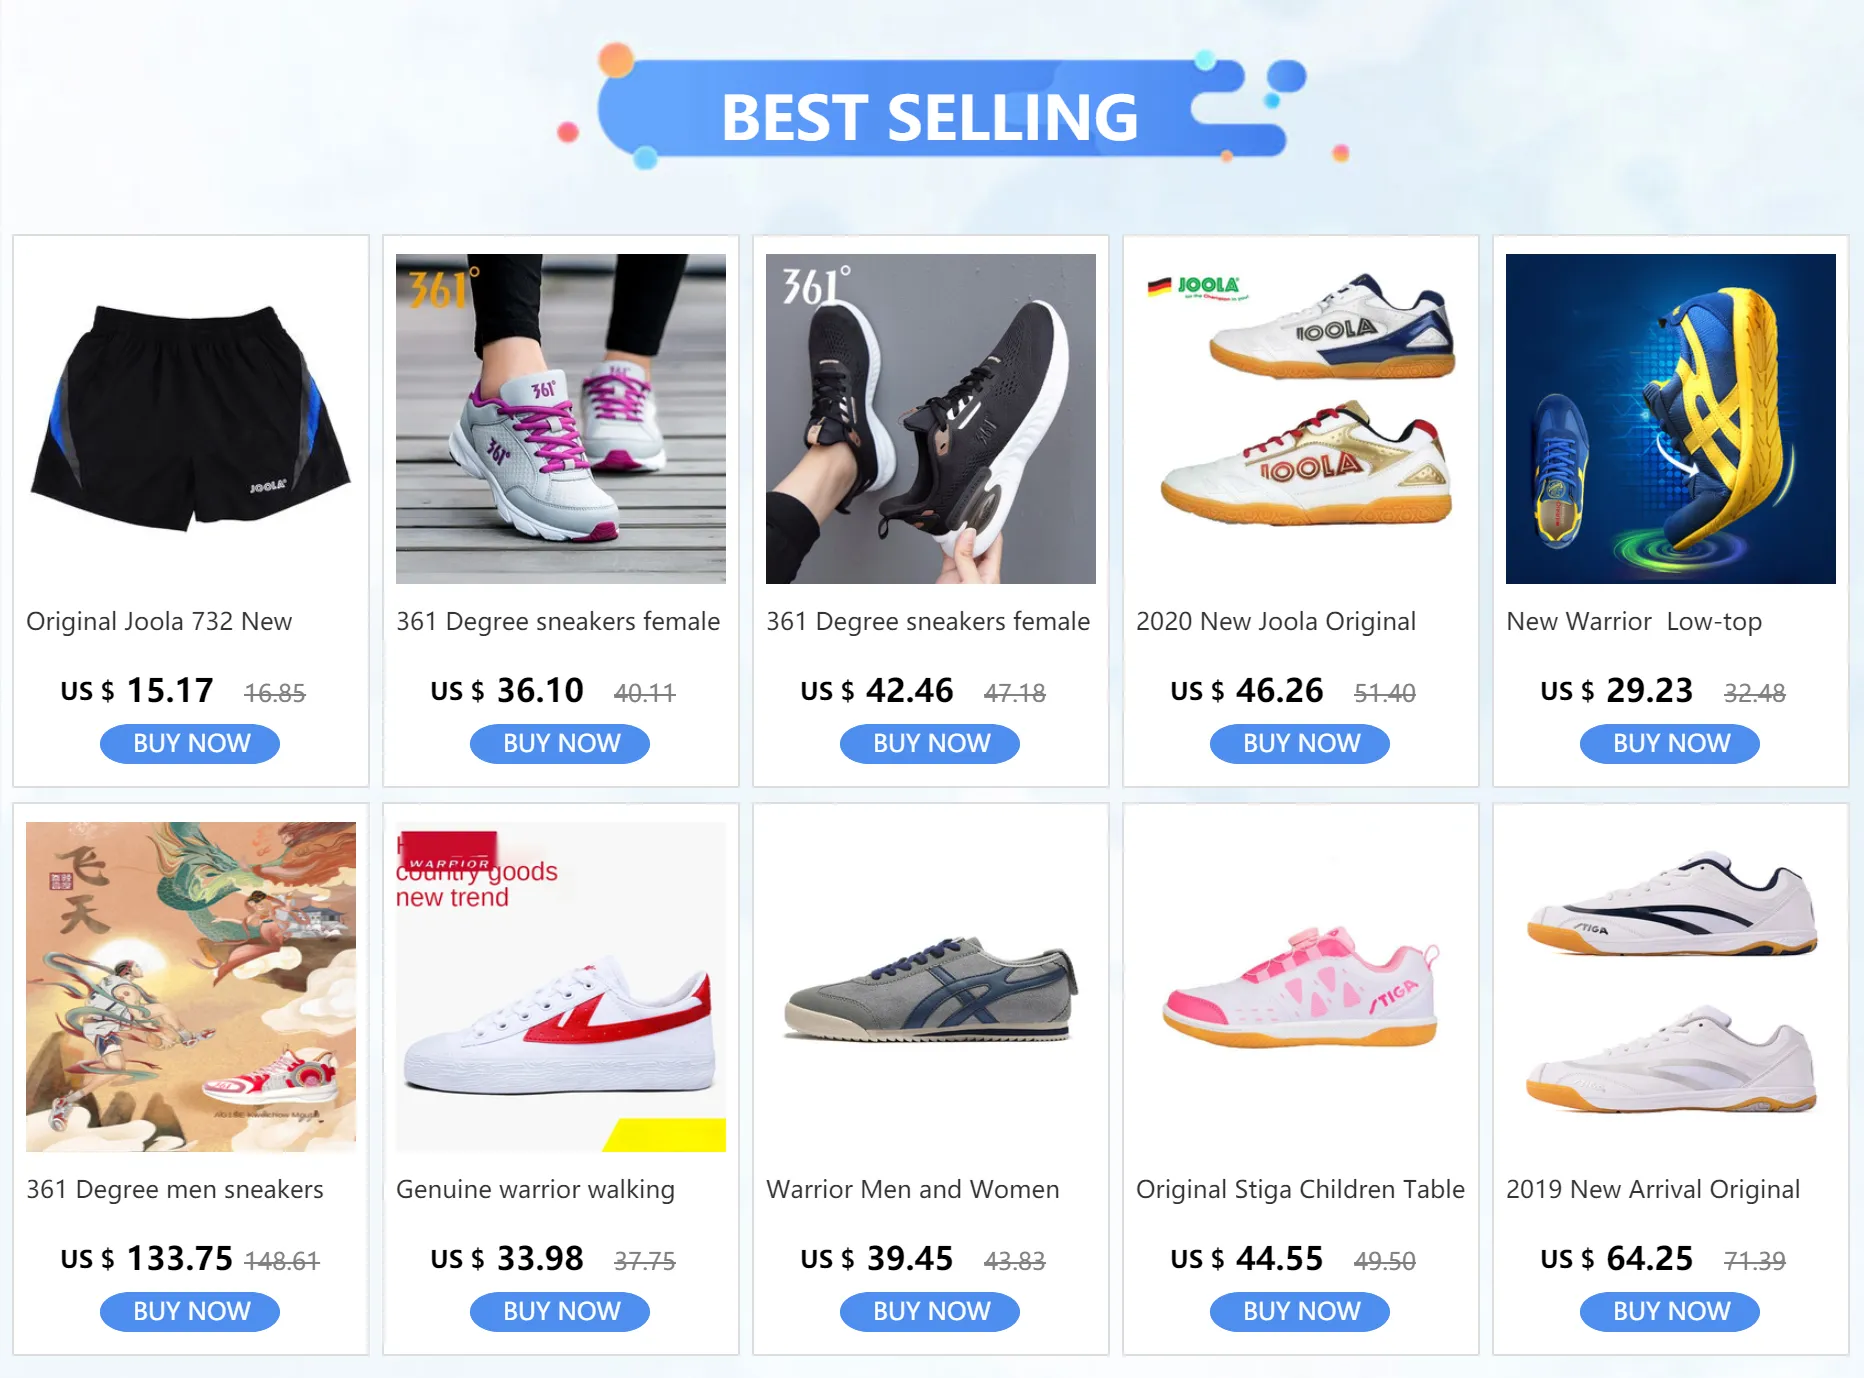The image size is (1864, 1378).
Task: Click BUY NOW for the US $36.10 sneakers
Action: [x=560, y=744]
